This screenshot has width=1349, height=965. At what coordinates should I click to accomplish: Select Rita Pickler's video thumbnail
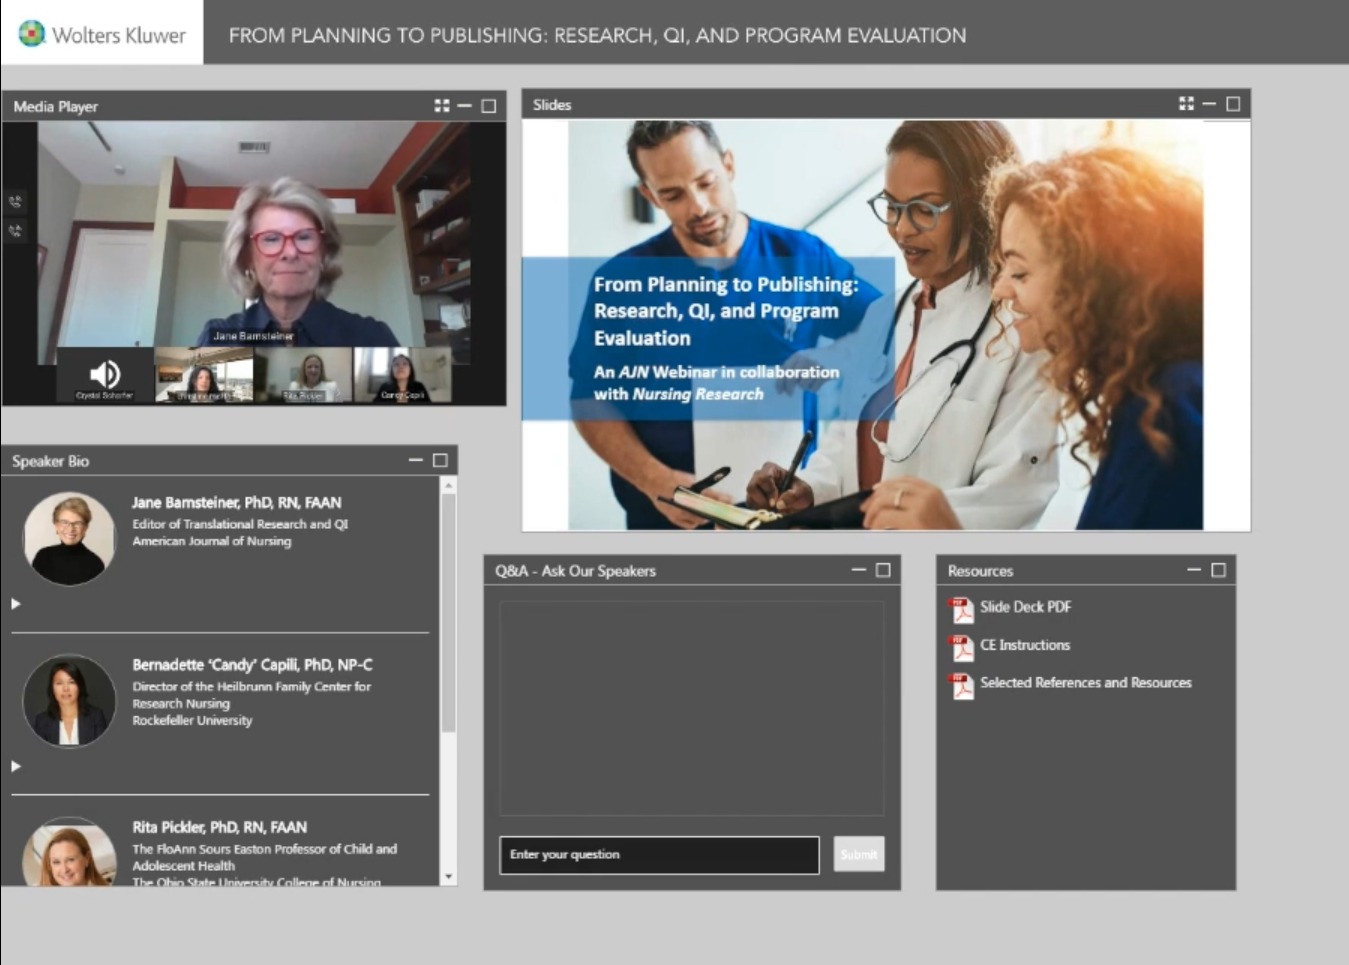[303, 374]
